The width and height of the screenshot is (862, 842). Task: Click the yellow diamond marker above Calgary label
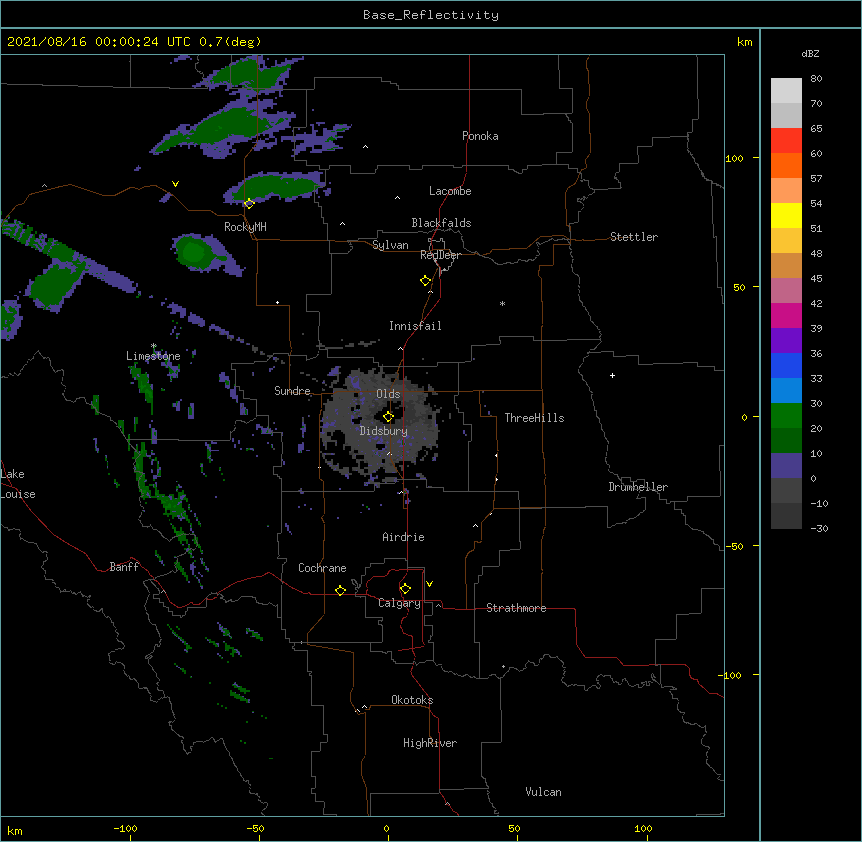(x=405, y=589)
